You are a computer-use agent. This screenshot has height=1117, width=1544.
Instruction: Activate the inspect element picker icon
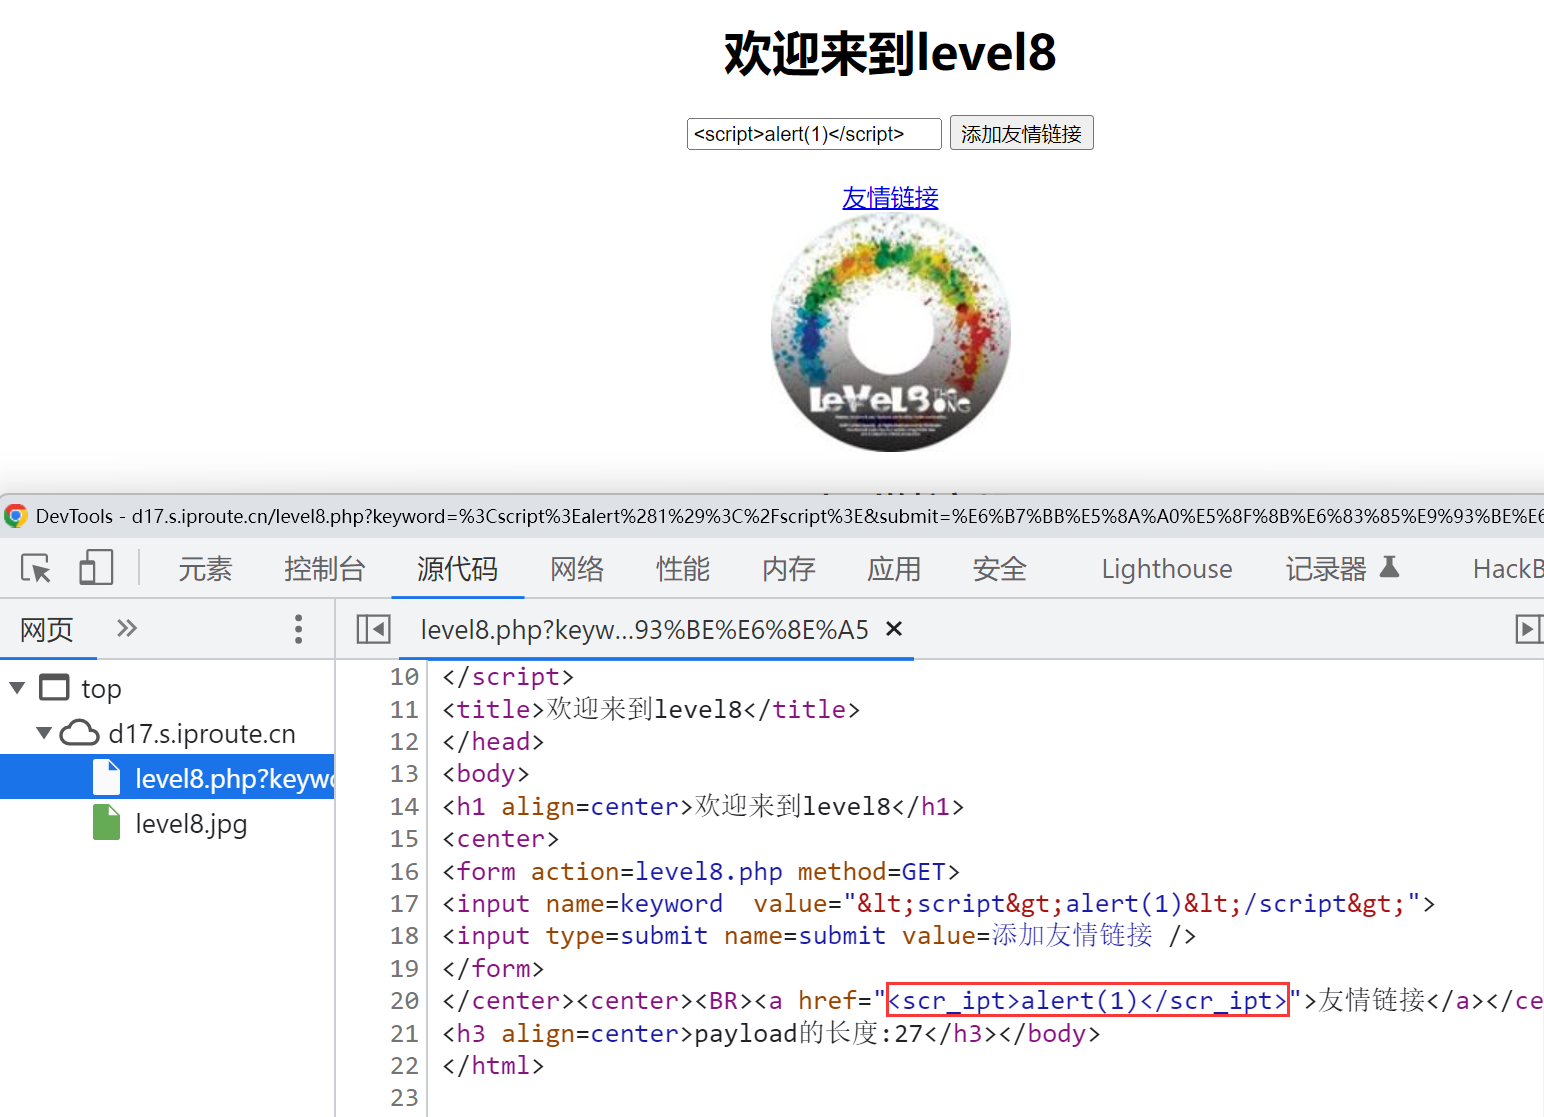36,569
